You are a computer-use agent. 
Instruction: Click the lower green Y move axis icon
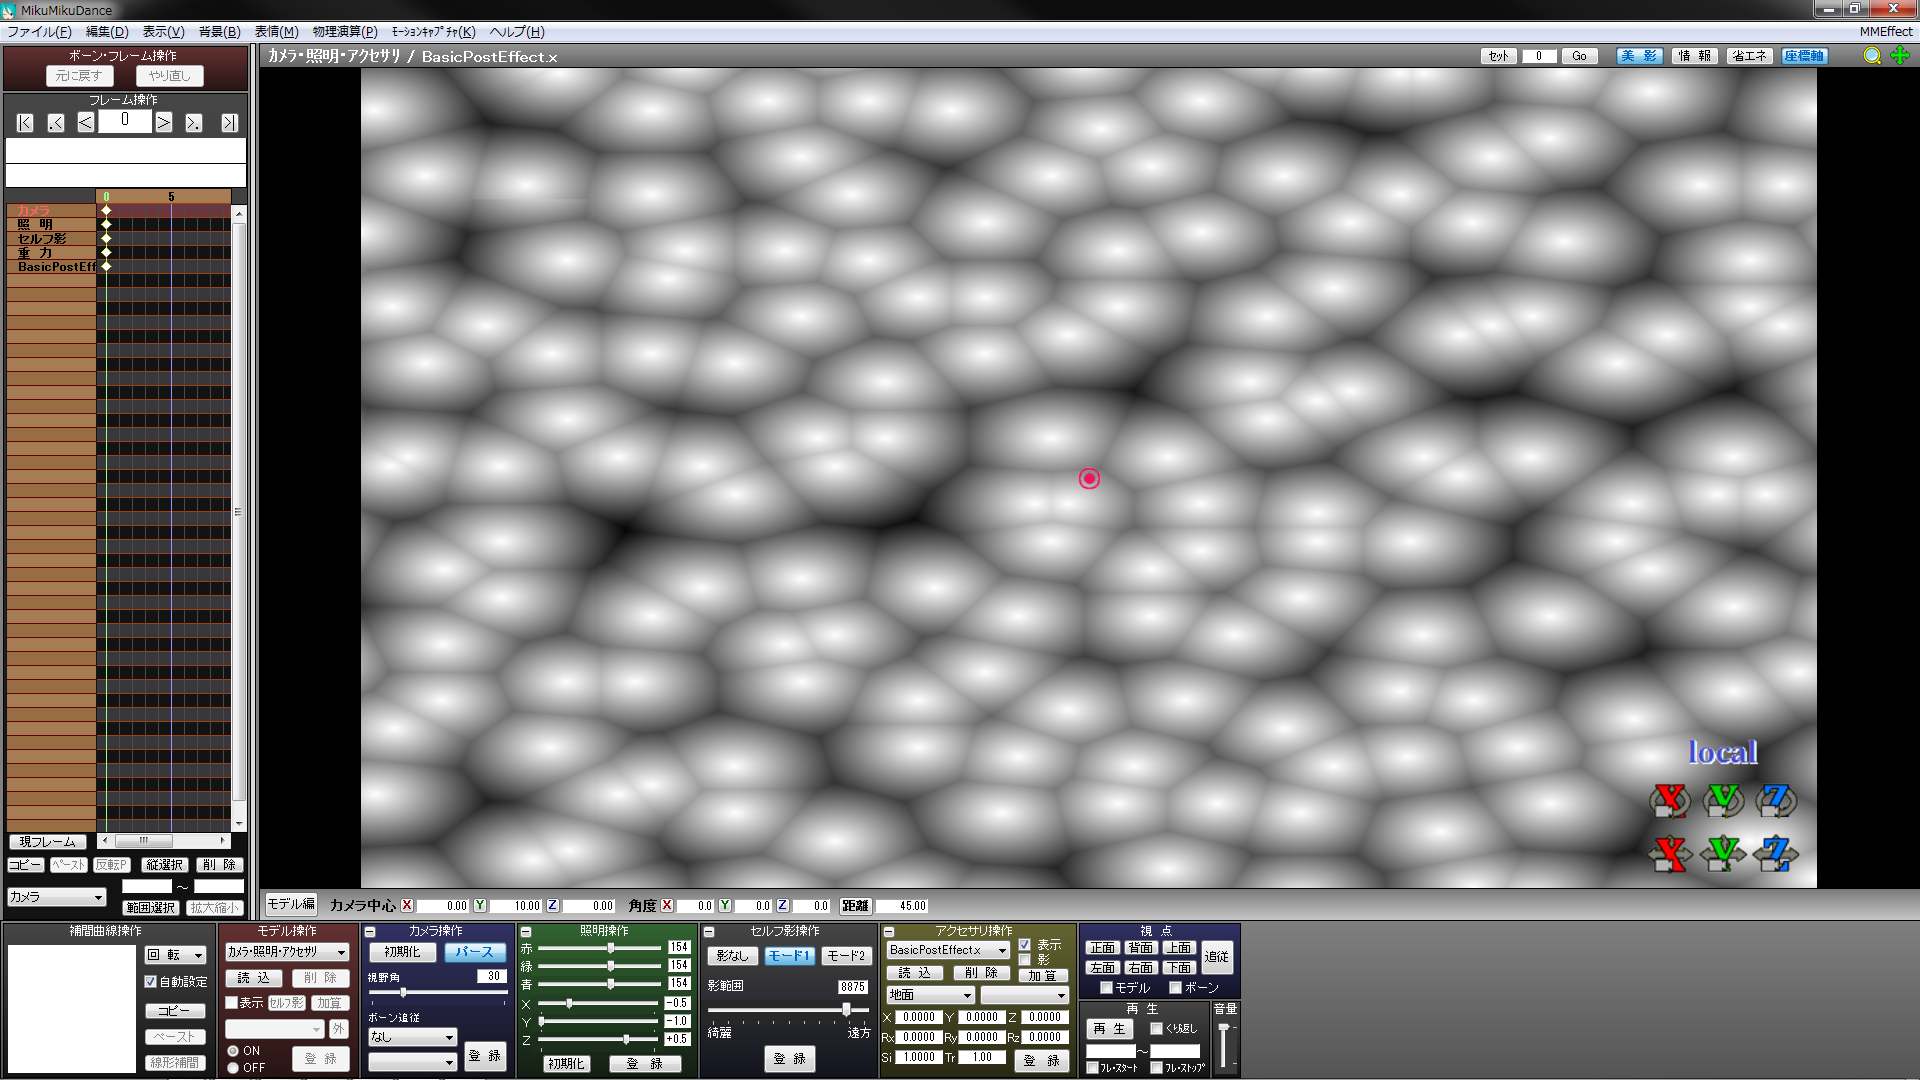1723,853
